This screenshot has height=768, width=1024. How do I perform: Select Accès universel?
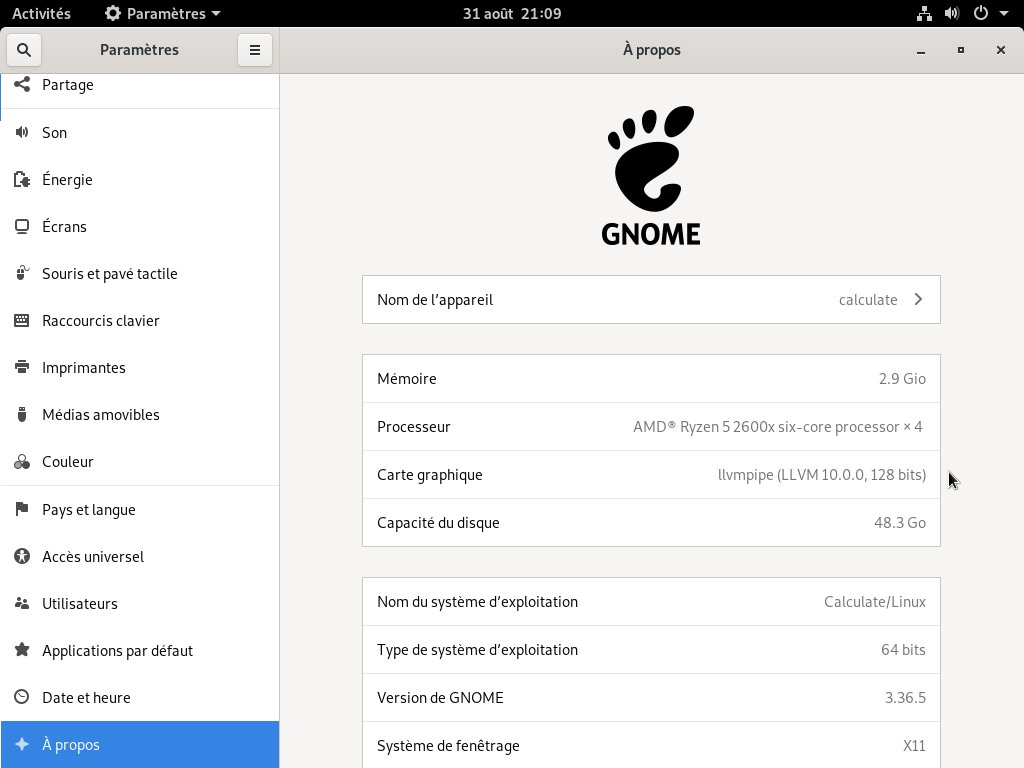click(140, 556)
